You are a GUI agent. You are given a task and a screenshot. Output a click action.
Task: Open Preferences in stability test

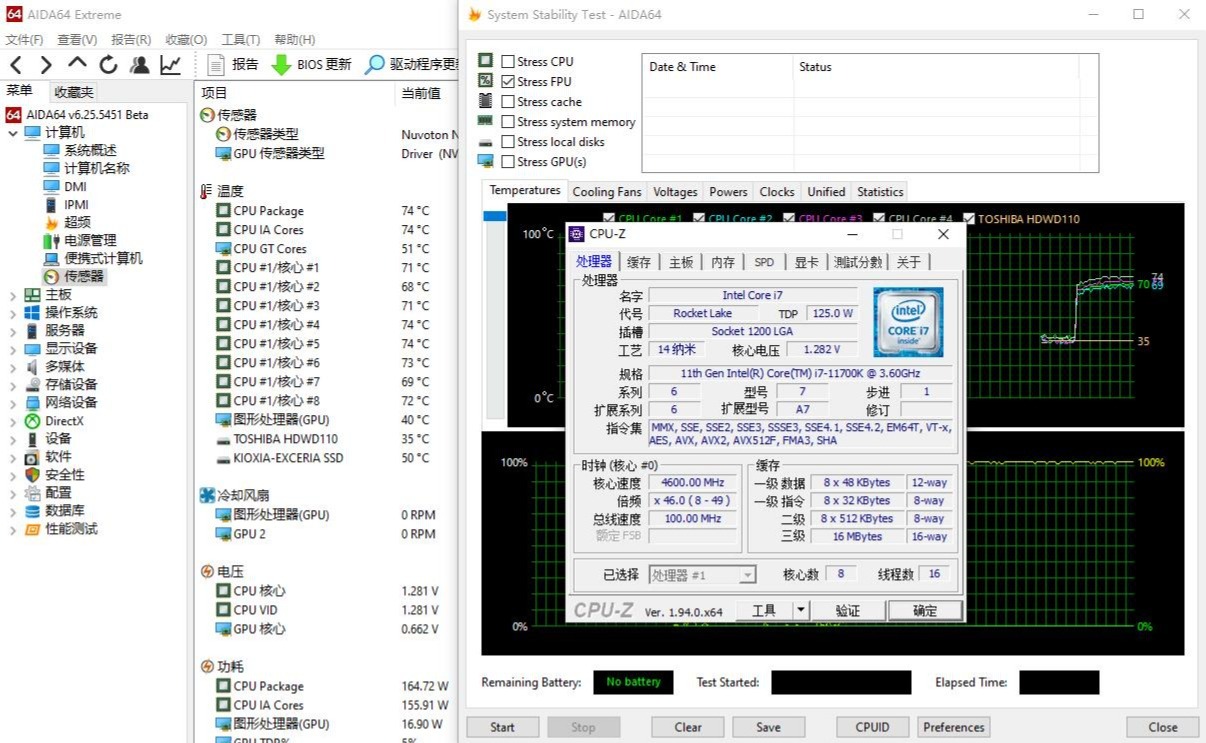pyautogui.click(x=954, y=727)
